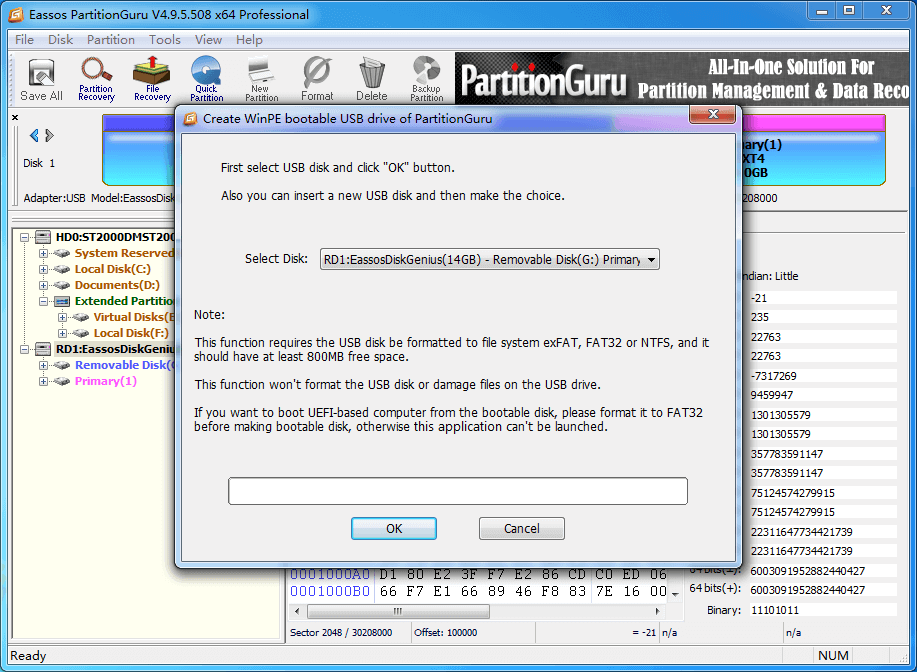The height and width of the screenshot is (672, 917).
Task: Select Local Disk(F:) in the tree
Action: (x=131, y=333)
